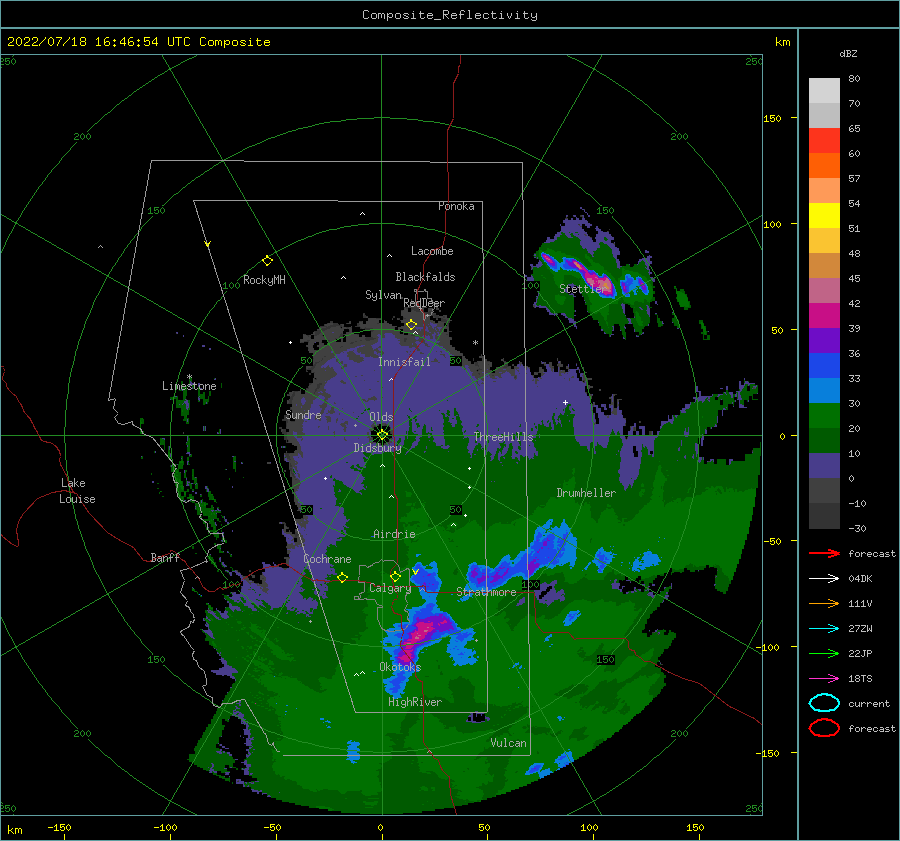Click the Sundre label

(x=303, y=414)
